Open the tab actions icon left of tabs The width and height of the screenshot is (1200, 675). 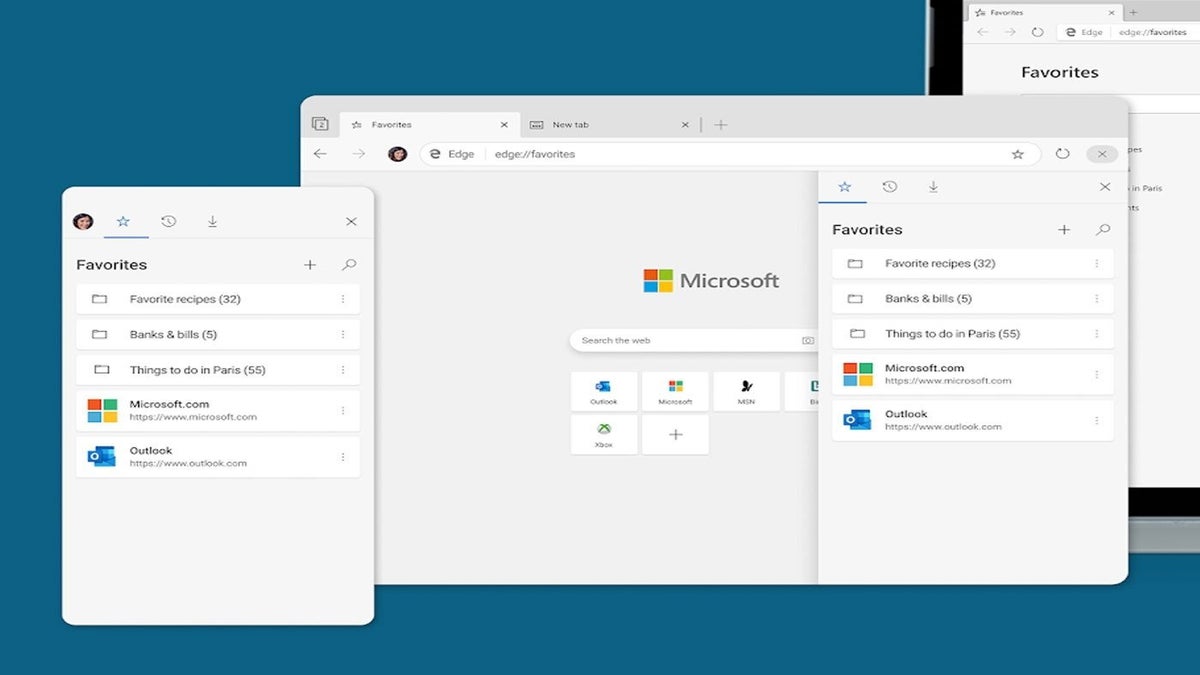[320, 124]
